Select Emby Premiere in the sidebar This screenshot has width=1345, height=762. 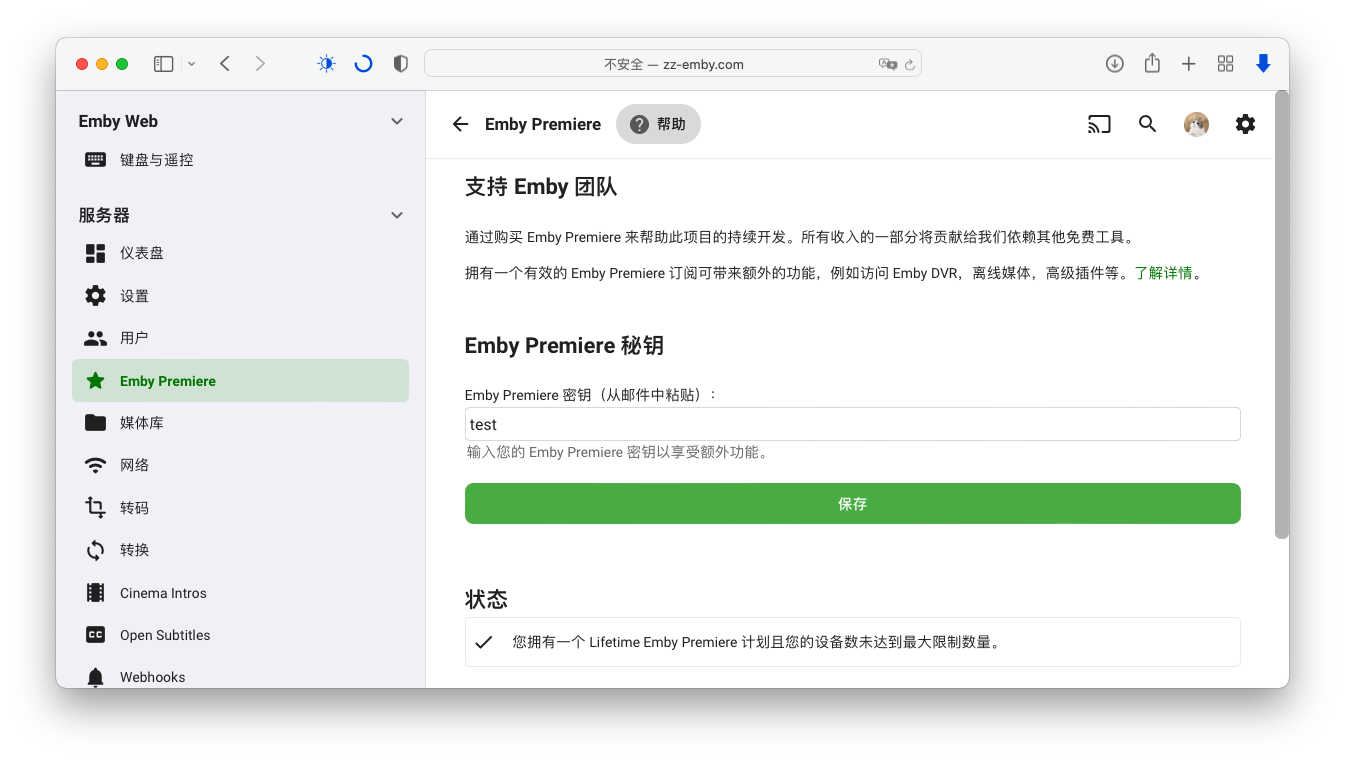[x=240, y=381]
